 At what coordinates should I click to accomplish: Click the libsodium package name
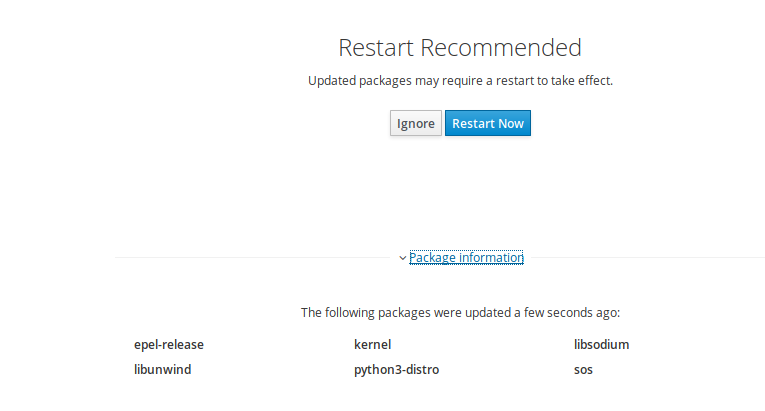(x=601, y=345)
